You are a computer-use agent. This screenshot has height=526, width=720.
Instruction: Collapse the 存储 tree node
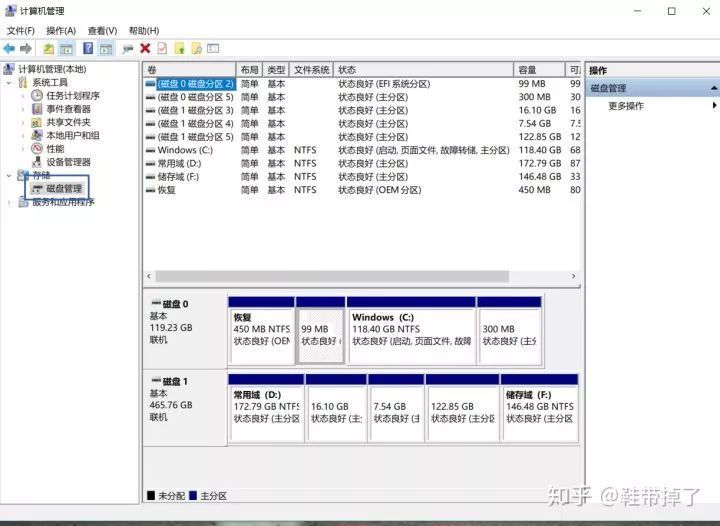coord(9,175)
